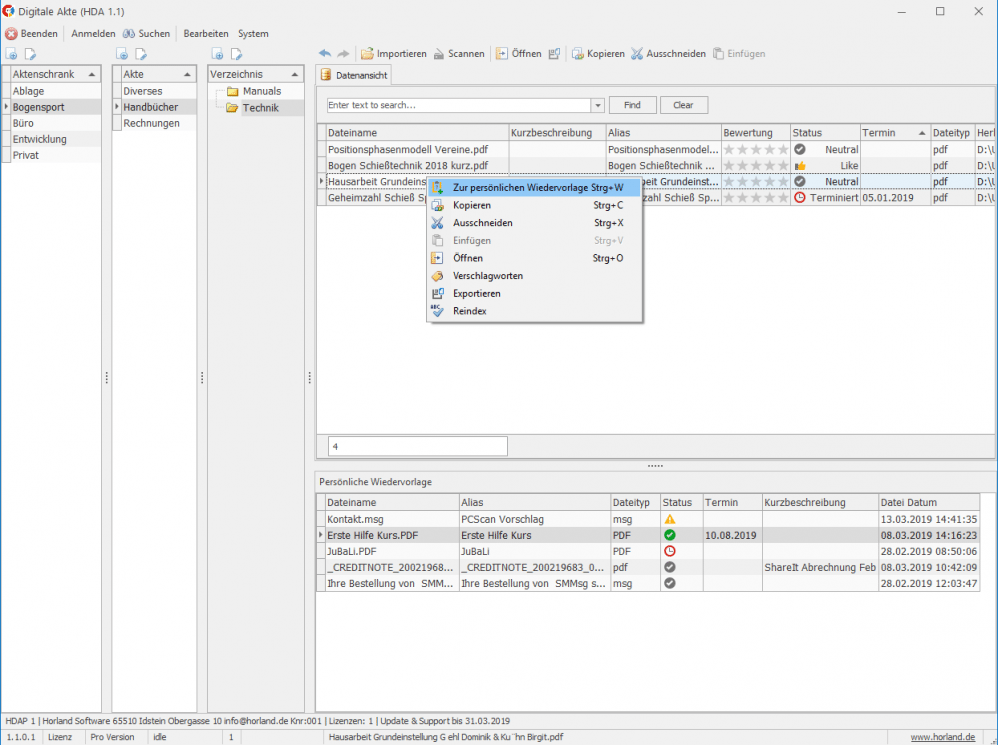
Task: Sort by Bewertung column header
Action: click(x=756, y=133)
